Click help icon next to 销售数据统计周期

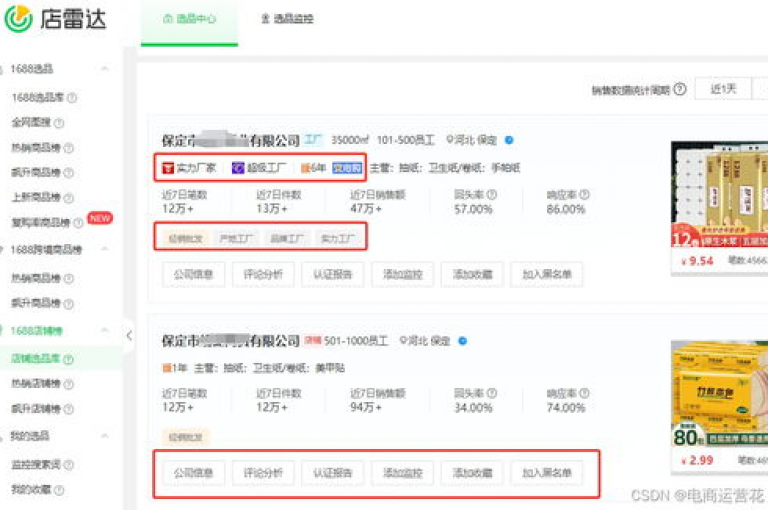(x=680, y=90)
